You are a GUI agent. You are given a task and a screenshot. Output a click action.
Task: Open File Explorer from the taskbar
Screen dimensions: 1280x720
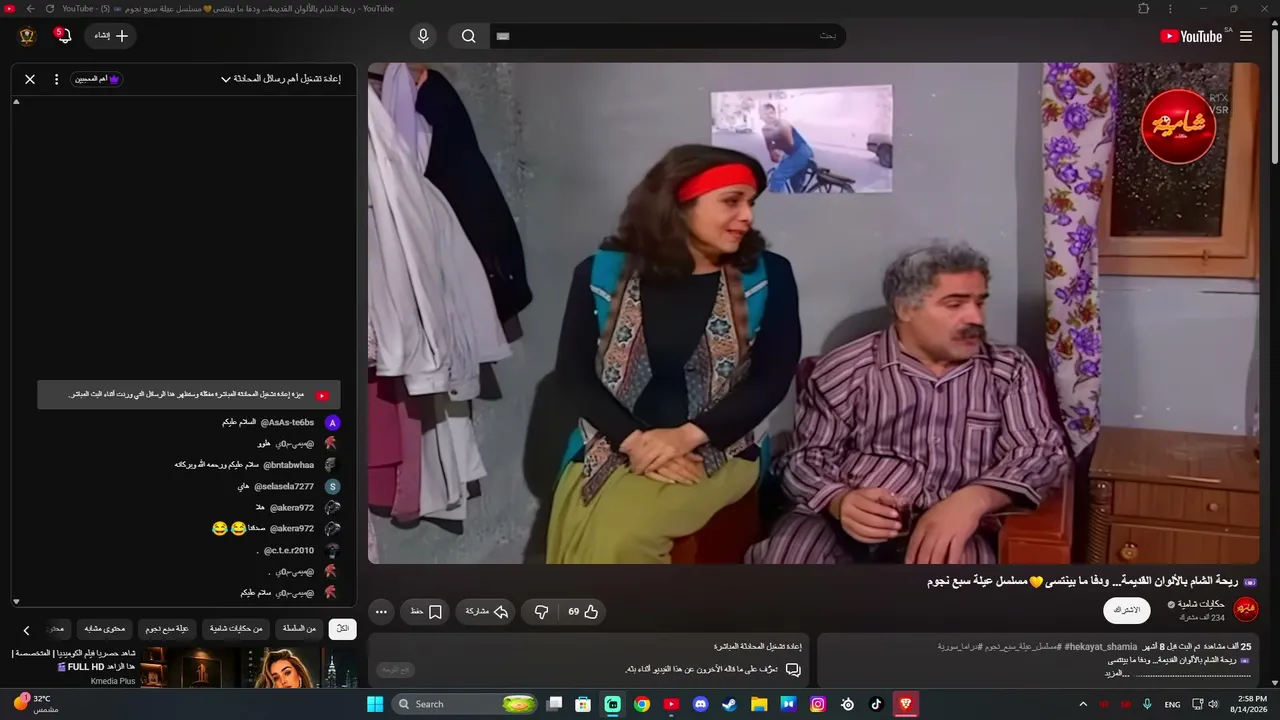click(x=759, y=704)
